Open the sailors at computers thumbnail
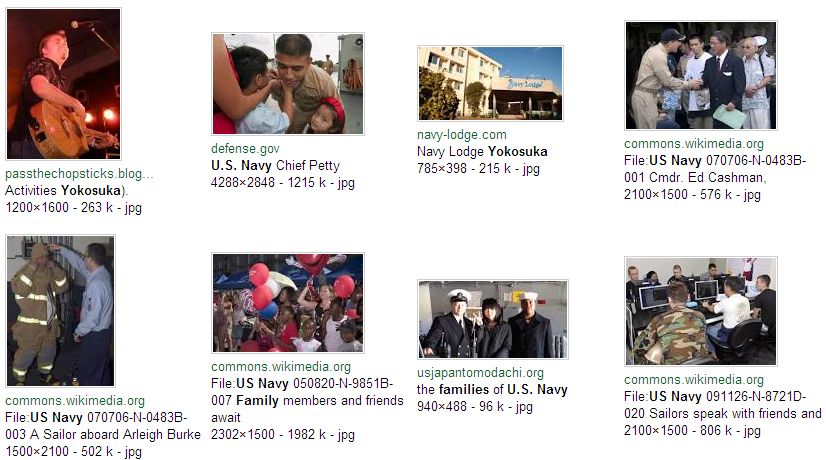 (701, 311)
